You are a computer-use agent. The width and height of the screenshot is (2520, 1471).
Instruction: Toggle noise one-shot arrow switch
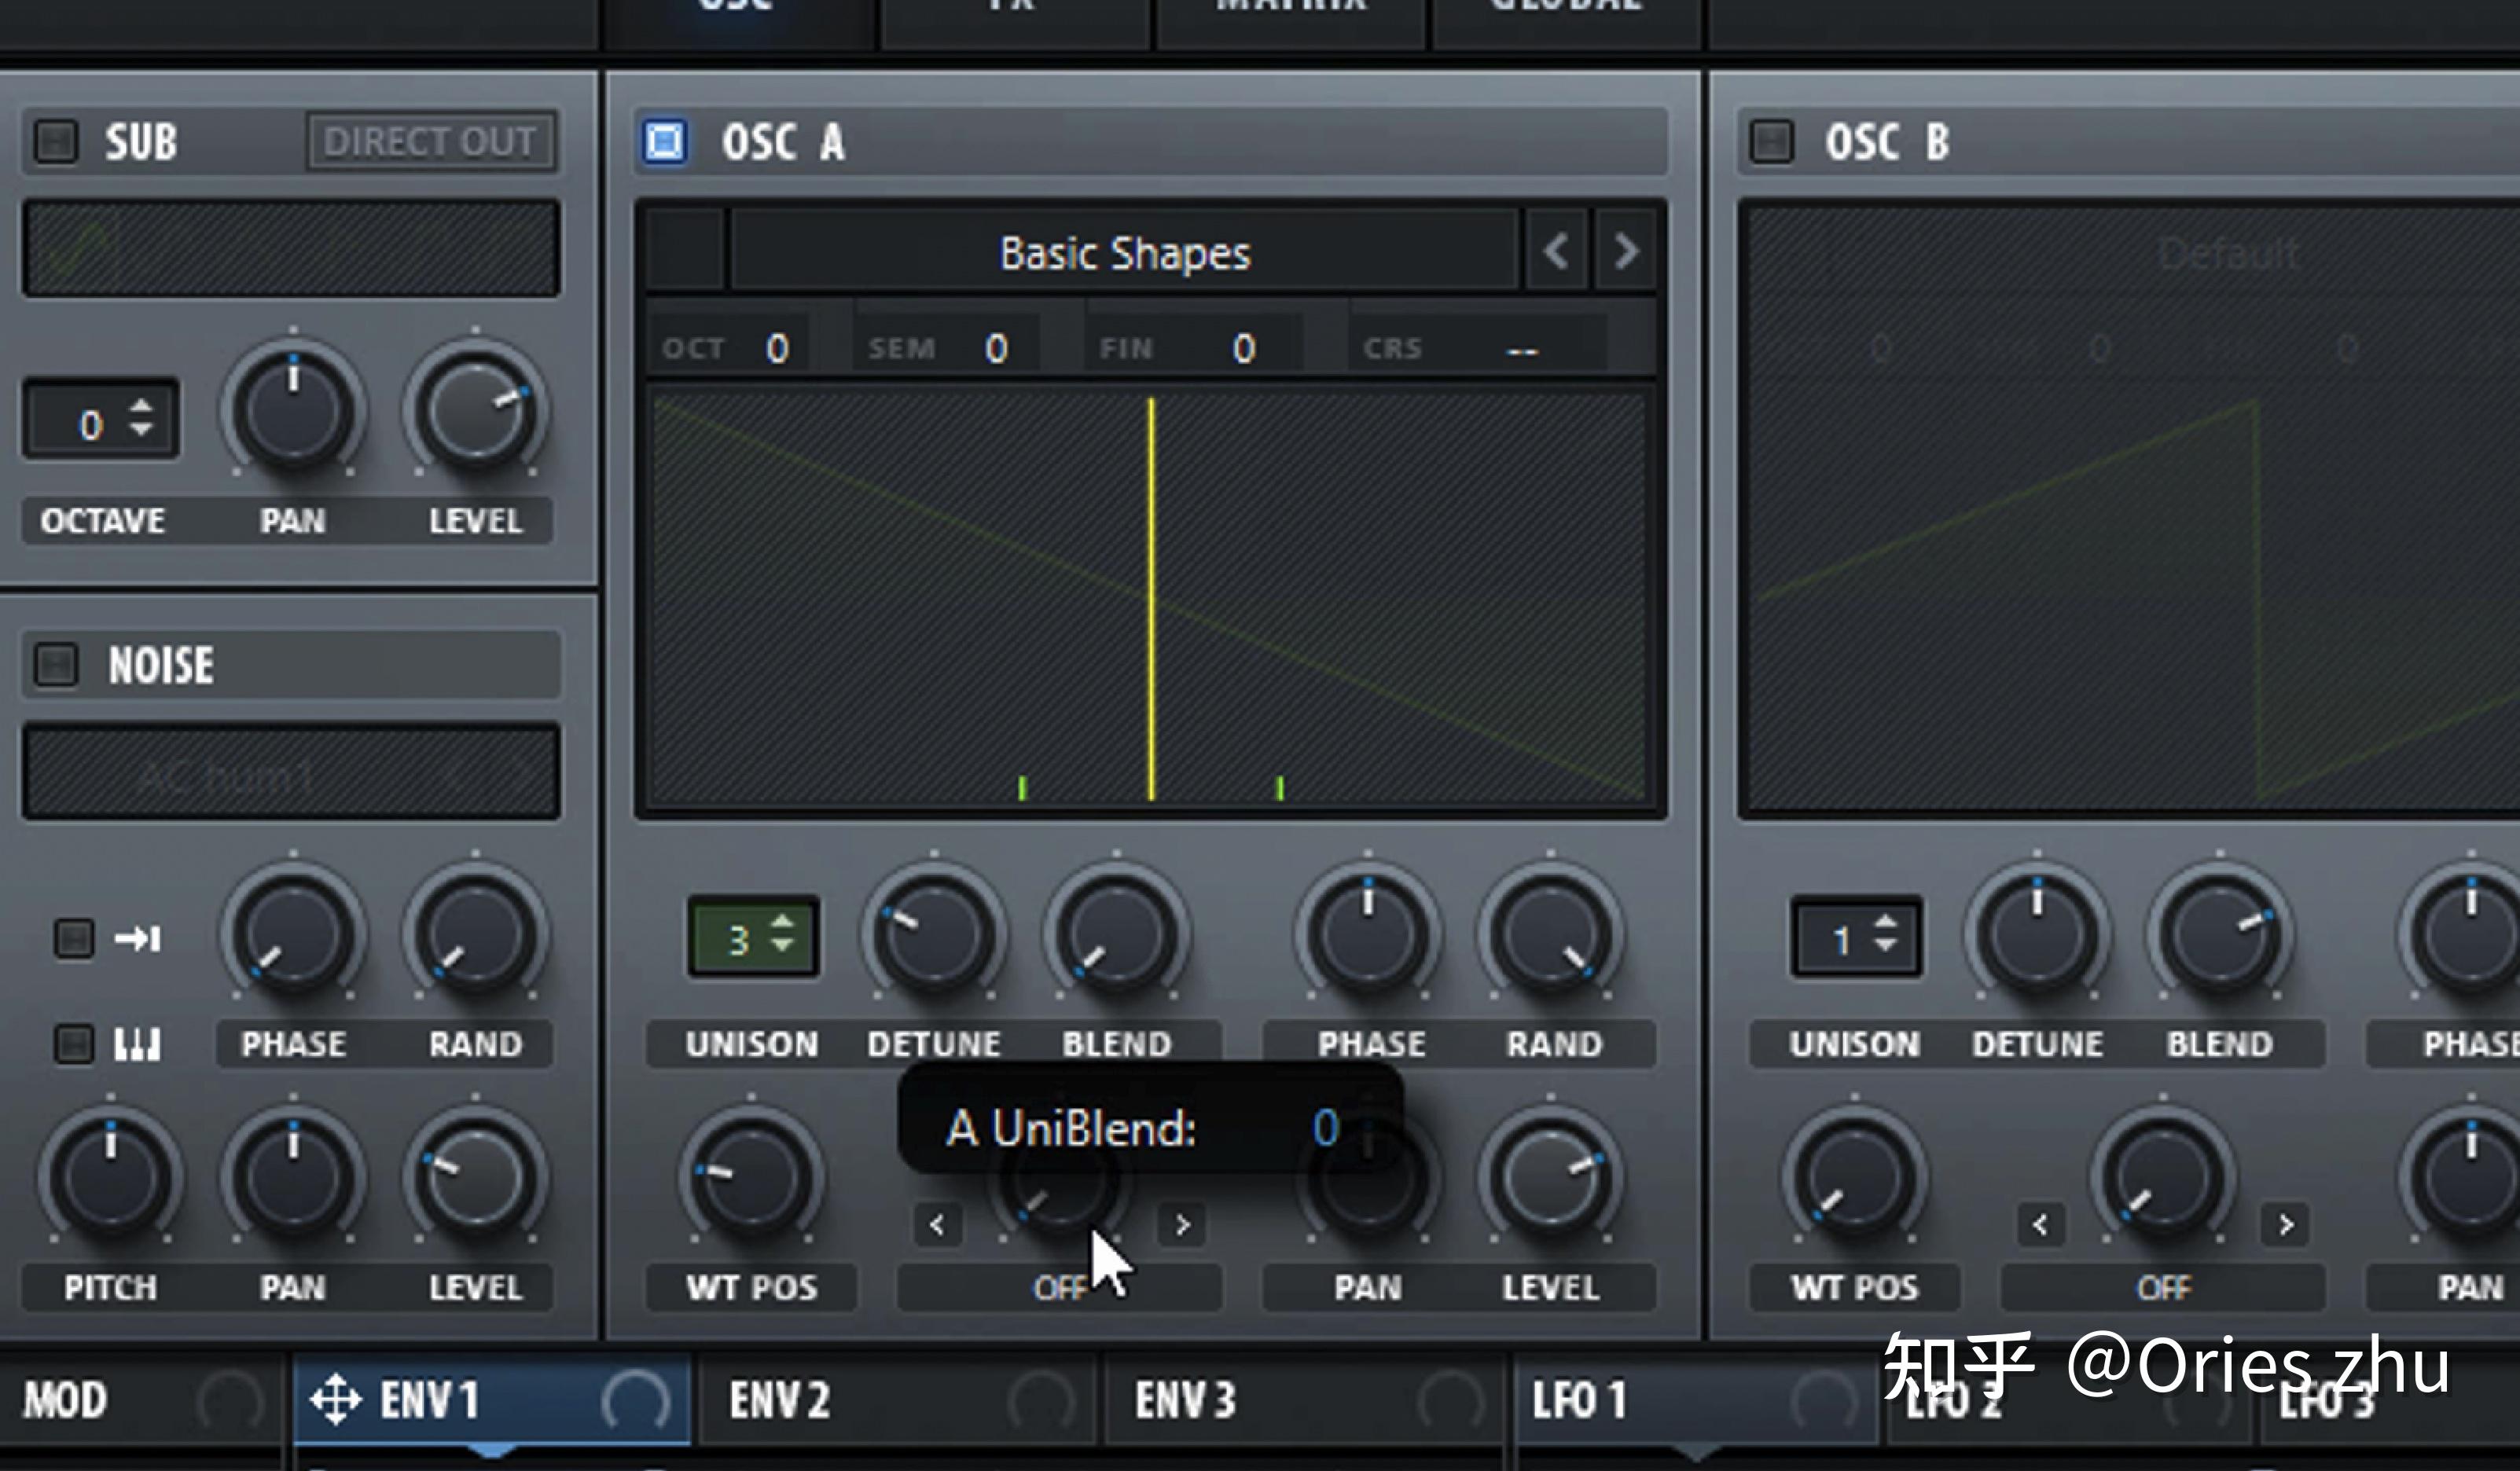[x=74, y=938]
